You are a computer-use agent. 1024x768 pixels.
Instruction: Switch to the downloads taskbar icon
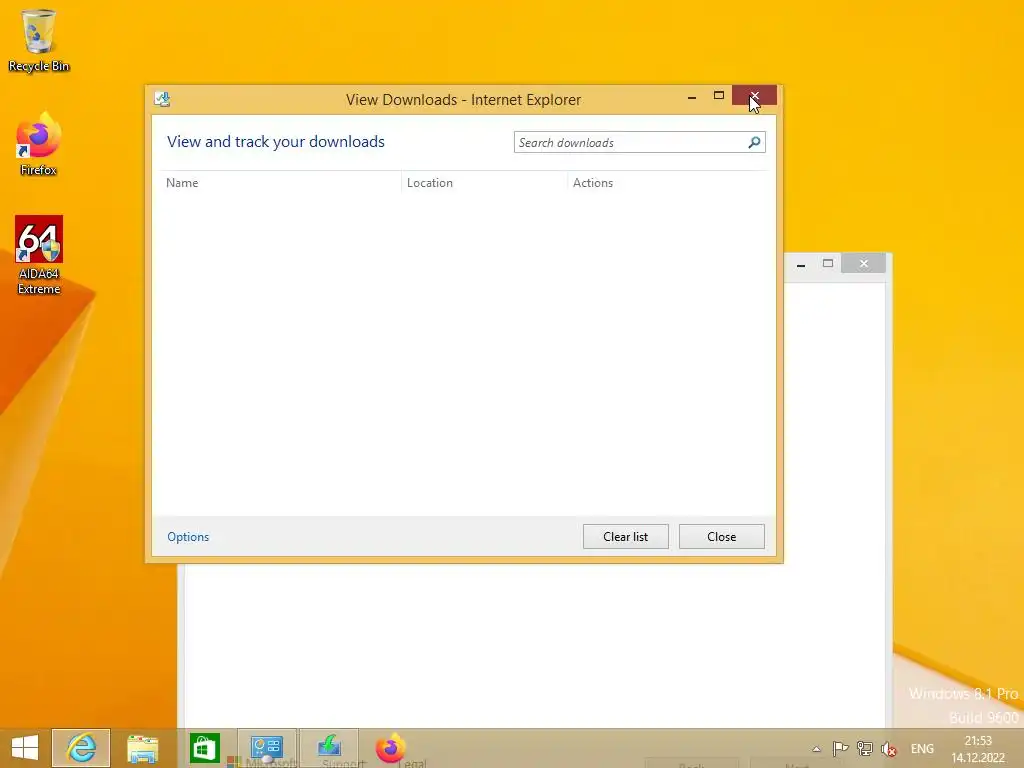tap(329, 748)
